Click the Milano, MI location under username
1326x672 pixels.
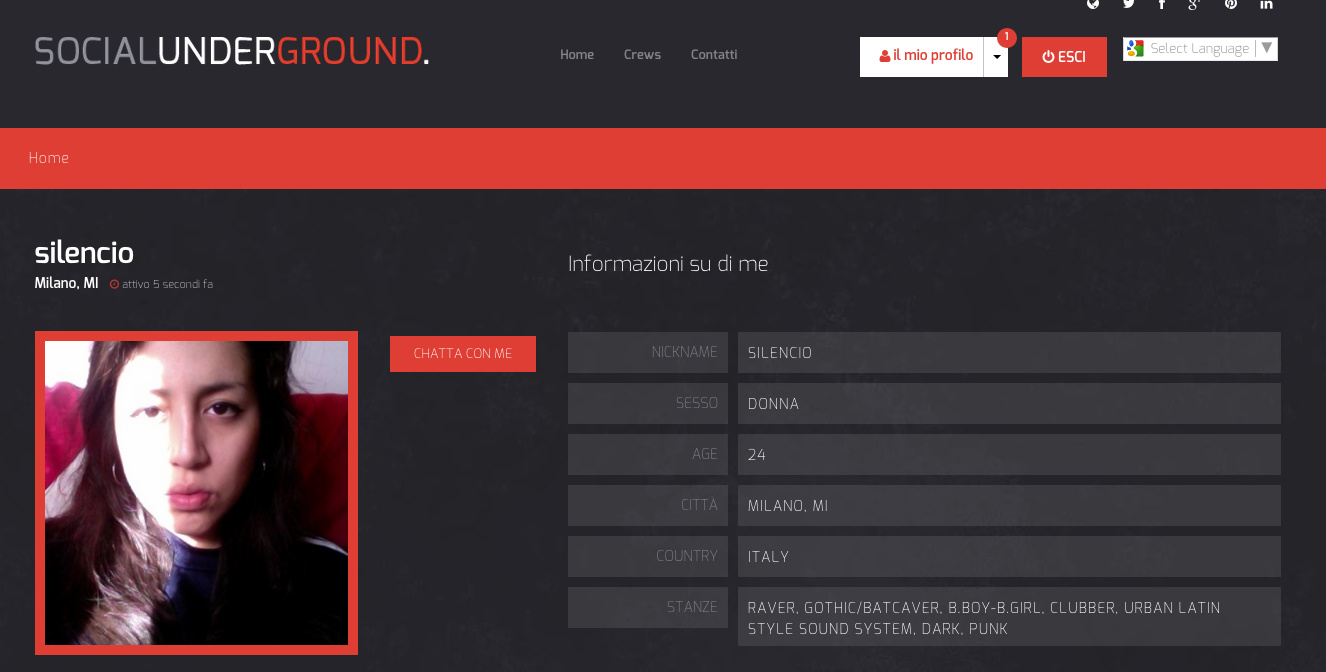tap(66, 283)
